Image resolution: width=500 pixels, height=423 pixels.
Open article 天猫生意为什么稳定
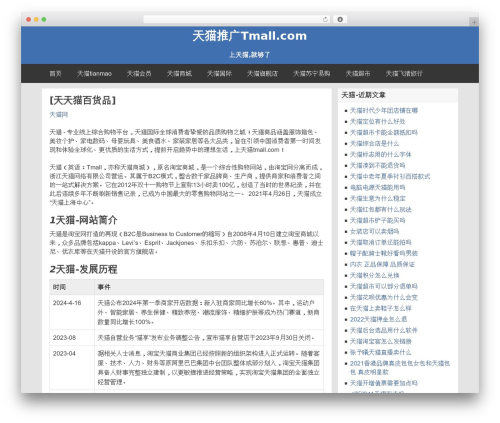coord(378,198)
